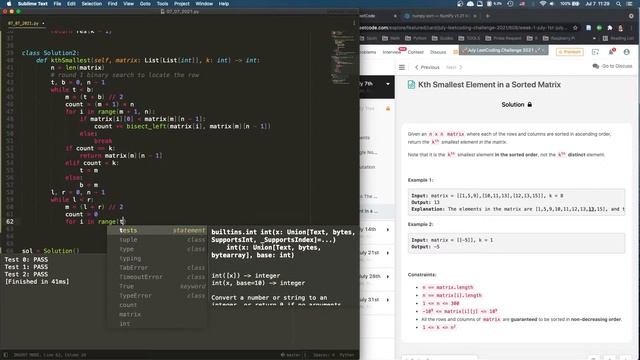
Task: Click the Spaces indentation setting in status bar
Action: (324, 355)
